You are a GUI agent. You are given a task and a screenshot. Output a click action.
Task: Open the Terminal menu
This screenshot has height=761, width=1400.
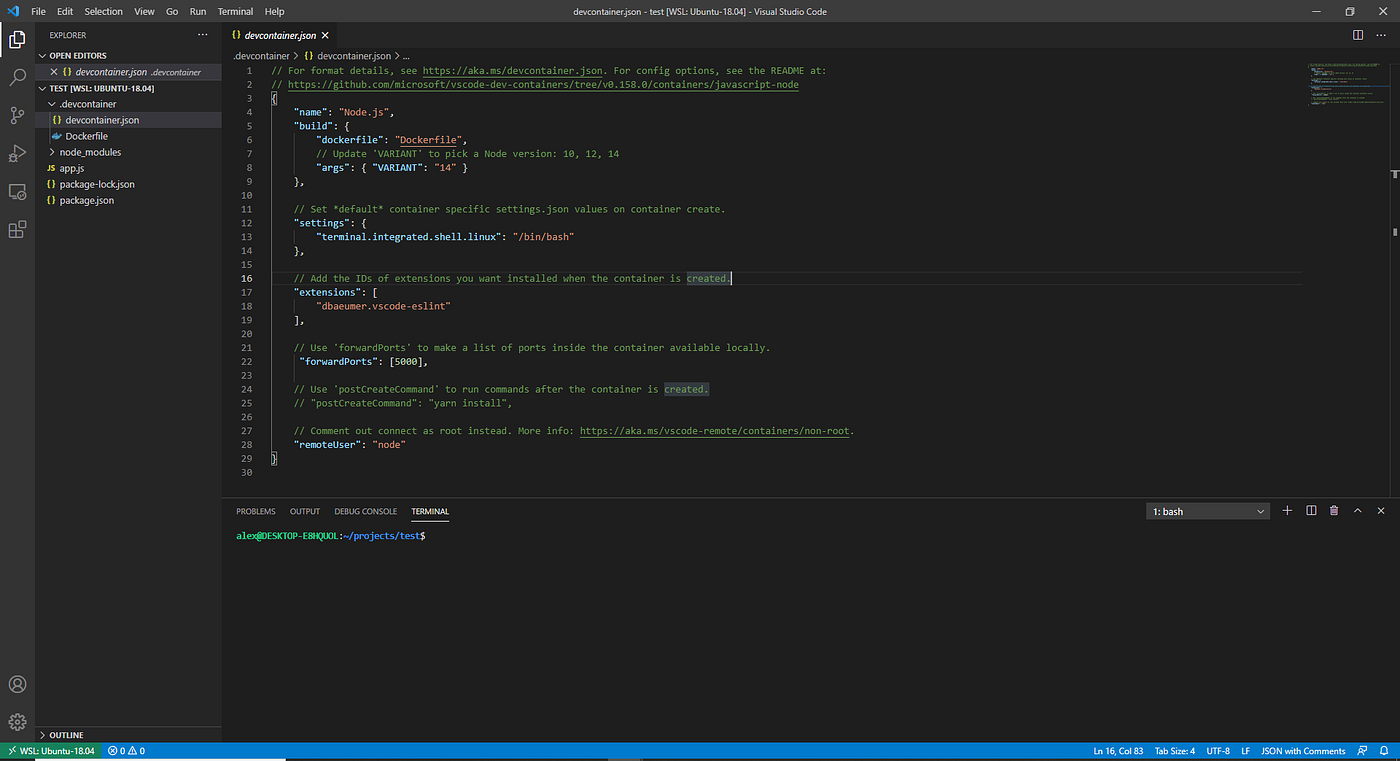[235, 11]
